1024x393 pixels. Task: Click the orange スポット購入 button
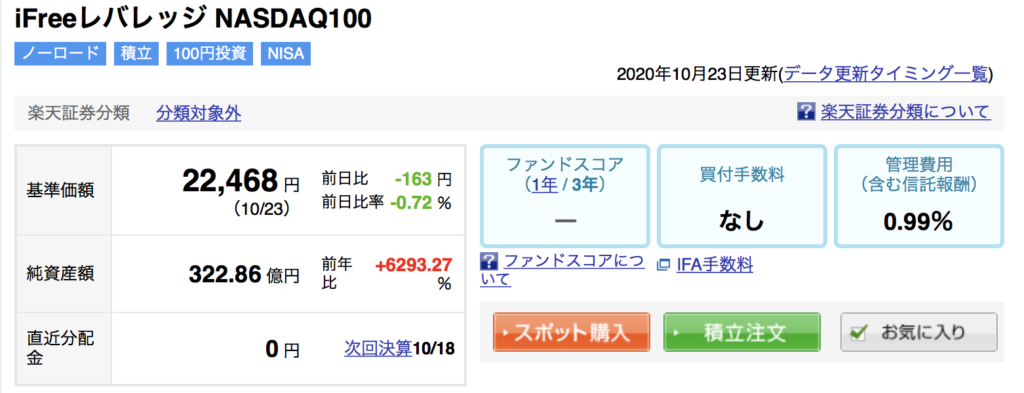[571, 333]
